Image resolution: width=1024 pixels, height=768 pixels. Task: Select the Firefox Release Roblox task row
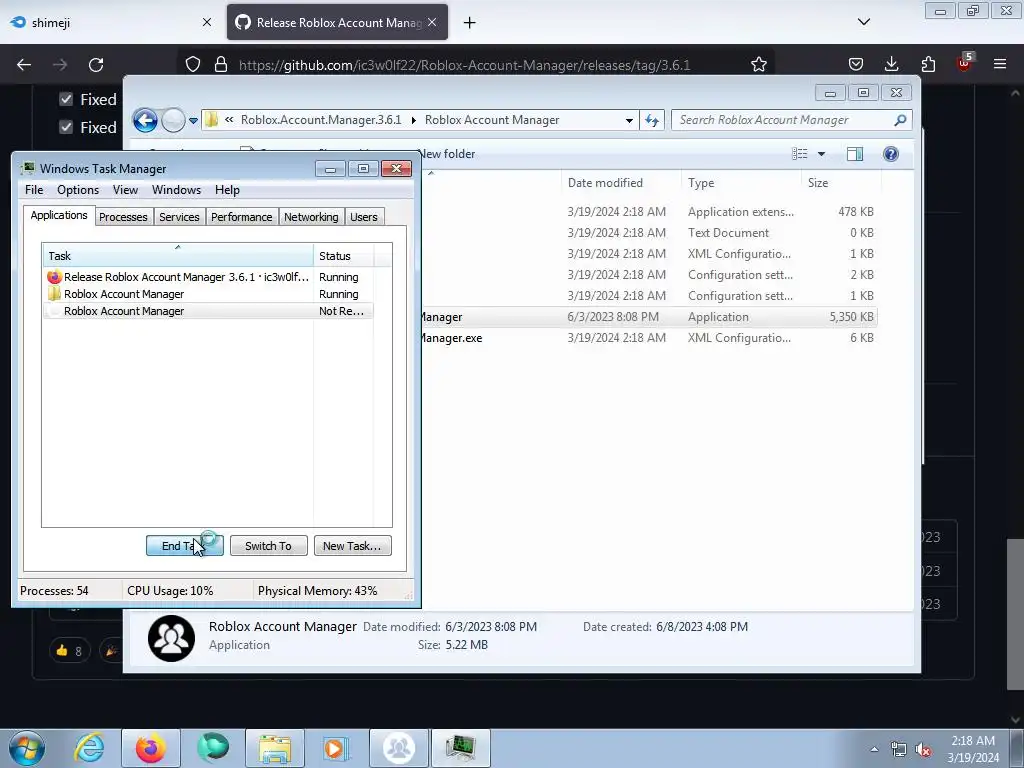[x=208, y=277]
